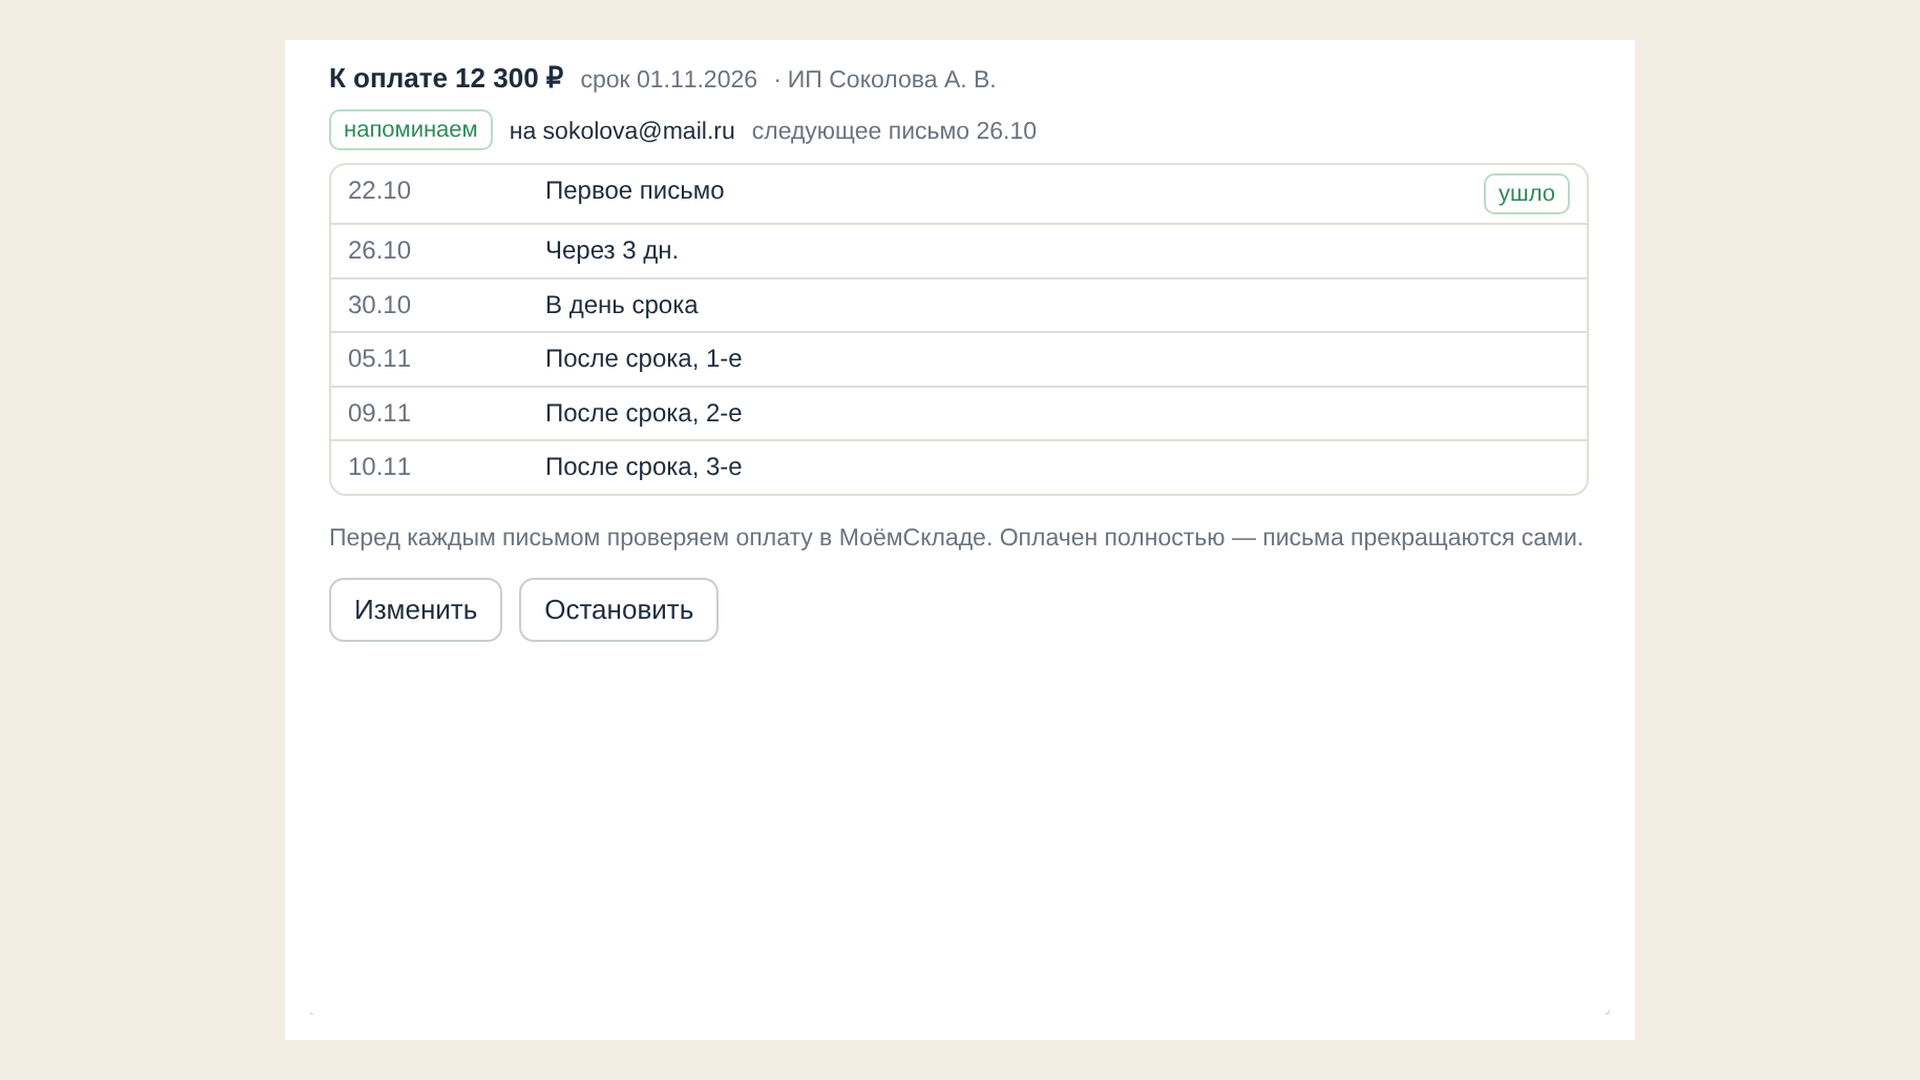Viewport: 1920px width, 1080px height.
Task: Click the 05.11 date cell
Action: coord(379,358)
